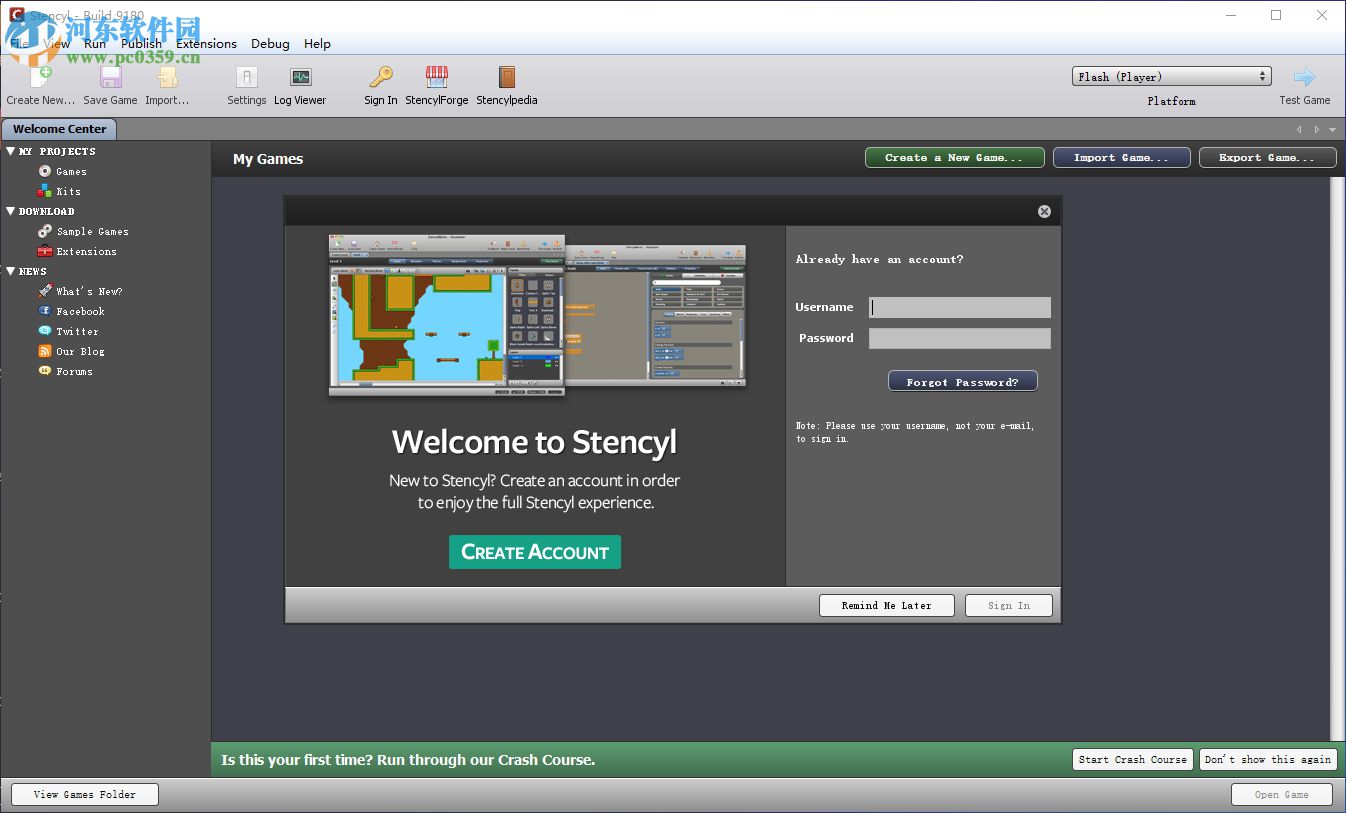Click the crash course prompt text

pyautogui.click(x=408, y=760)
